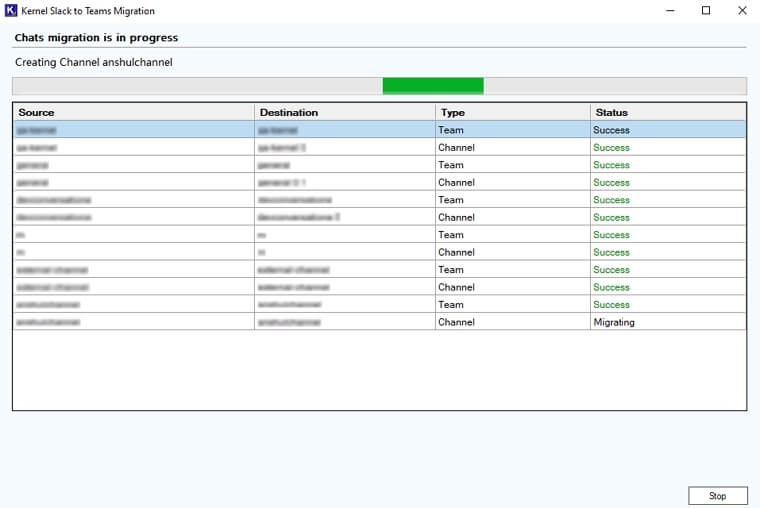Maximize the Kernel migration window
The height and width of the screenshot is (508, 760).
706,10
